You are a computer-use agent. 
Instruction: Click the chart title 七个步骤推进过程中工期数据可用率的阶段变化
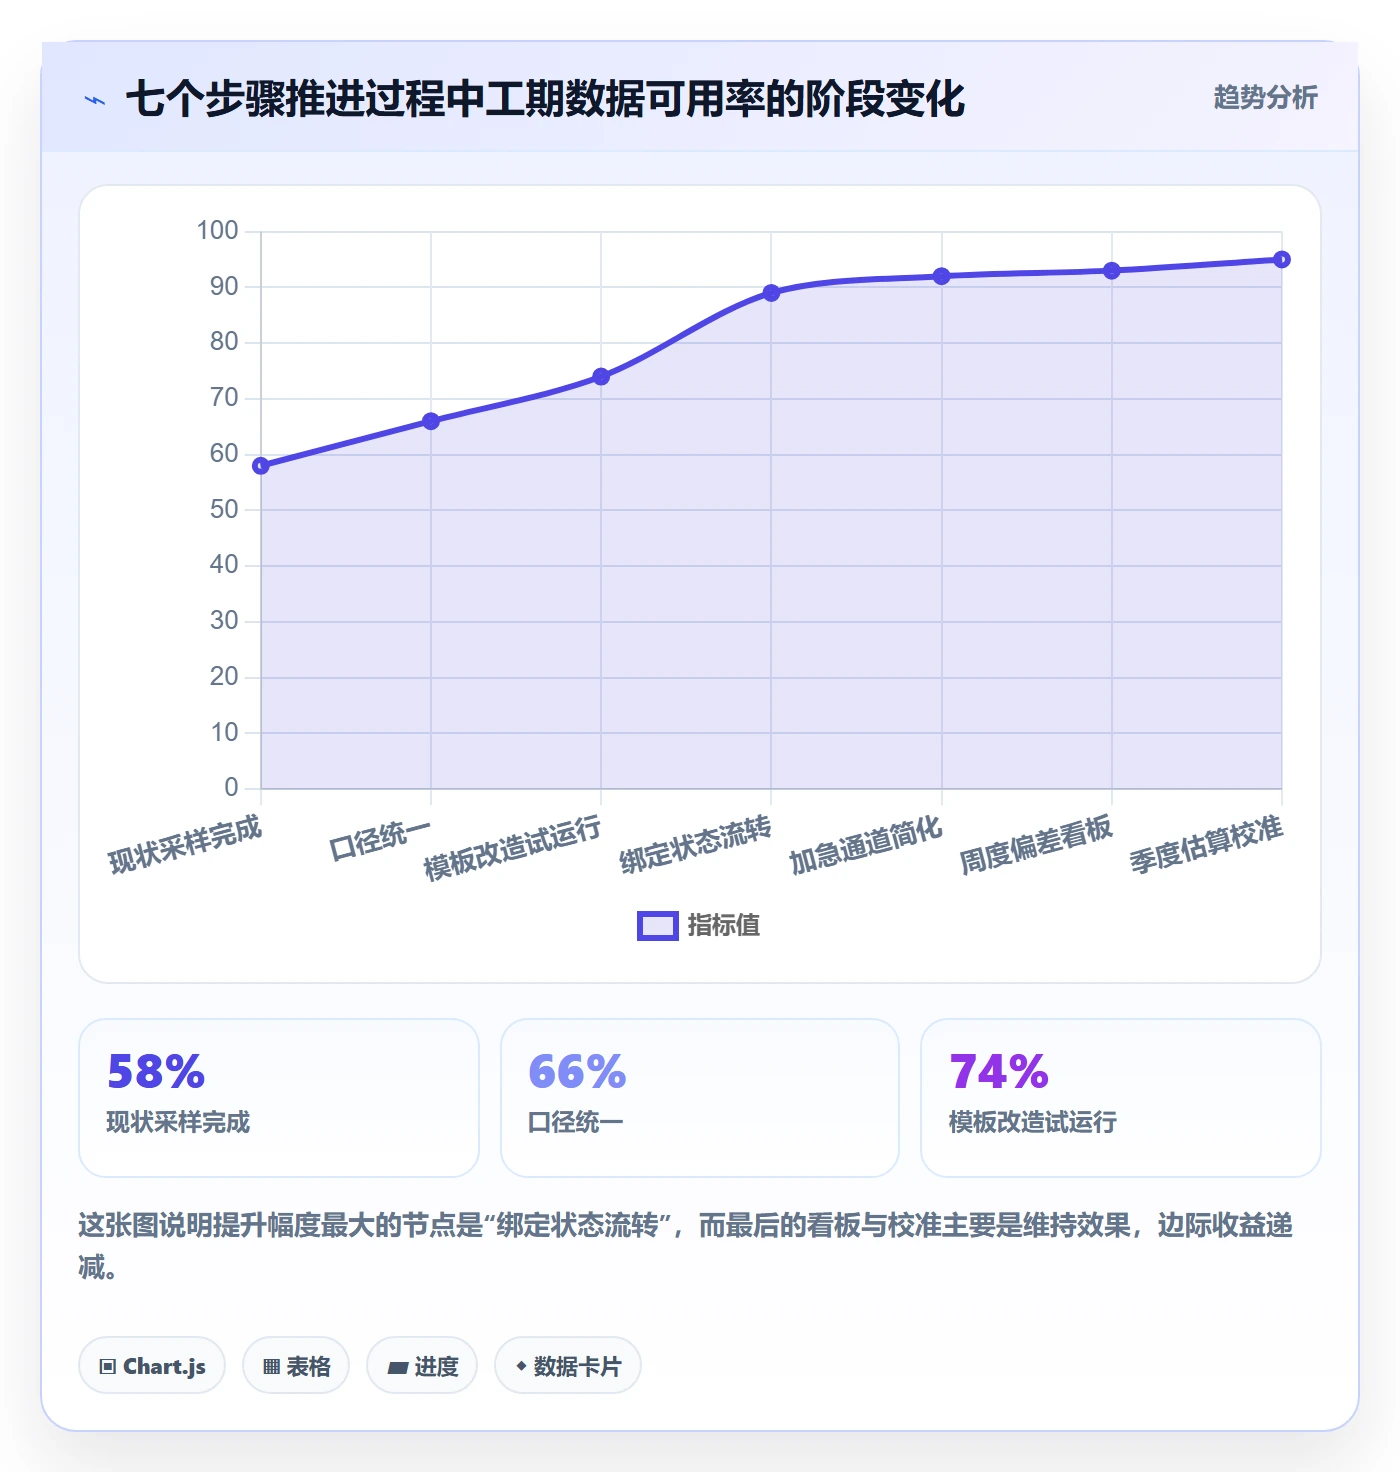coord(545,99)
